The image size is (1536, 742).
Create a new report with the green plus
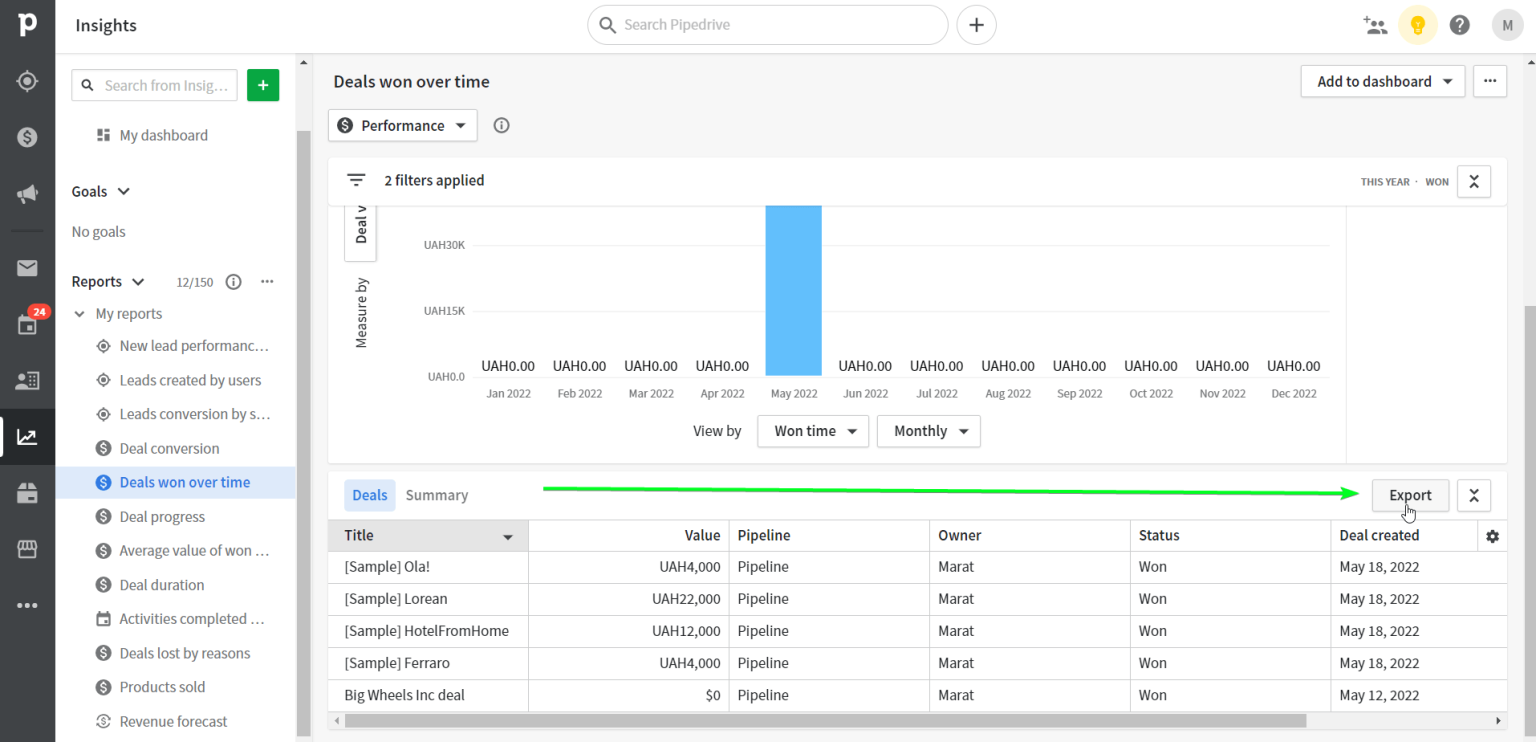click(x=262, y=85)
